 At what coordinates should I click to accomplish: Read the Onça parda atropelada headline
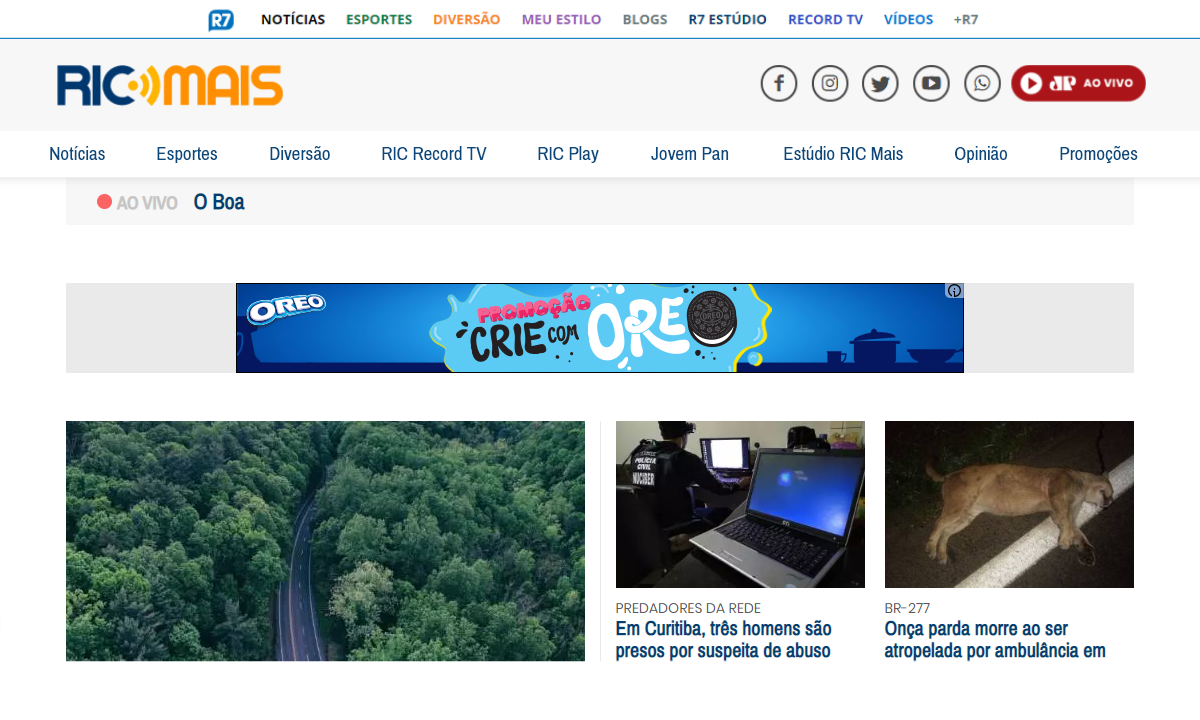(995, 640)
